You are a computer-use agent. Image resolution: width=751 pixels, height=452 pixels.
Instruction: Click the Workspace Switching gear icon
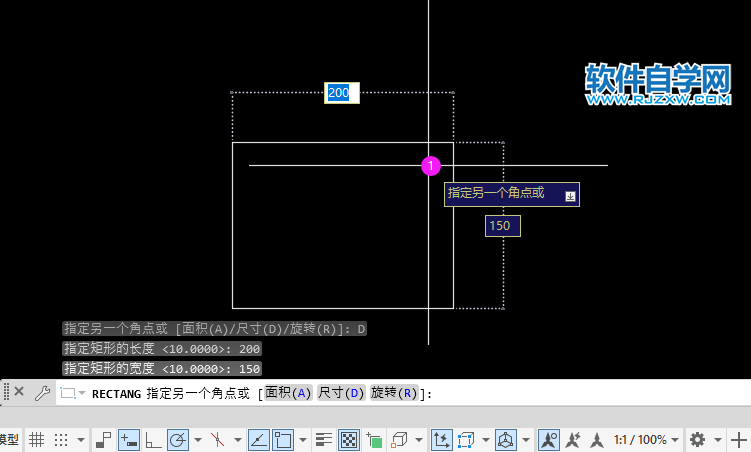(x=697, y=440)
